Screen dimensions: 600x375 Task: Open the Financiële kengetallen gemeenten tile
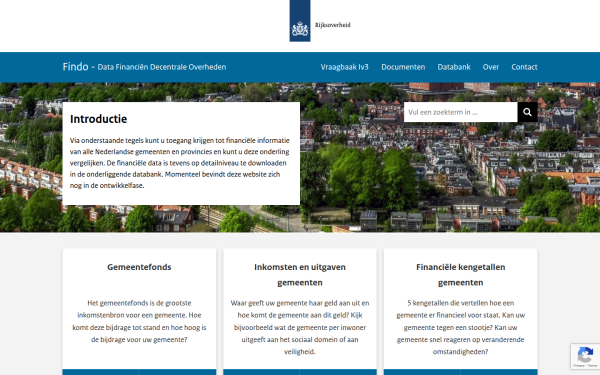(x=460, y=275)
